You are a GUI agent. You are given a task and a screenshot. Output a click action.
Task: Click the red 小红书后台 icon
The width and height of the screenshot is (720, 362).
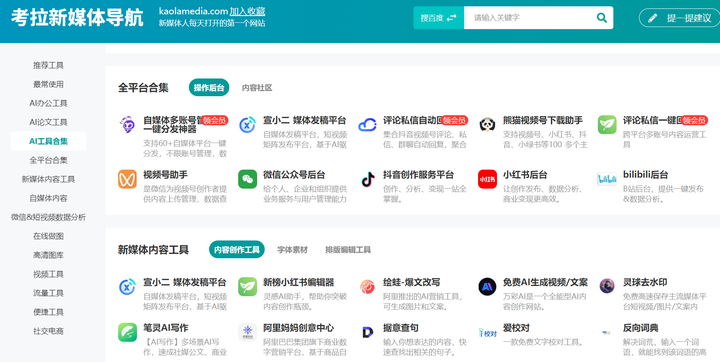[x=487, y=179]
